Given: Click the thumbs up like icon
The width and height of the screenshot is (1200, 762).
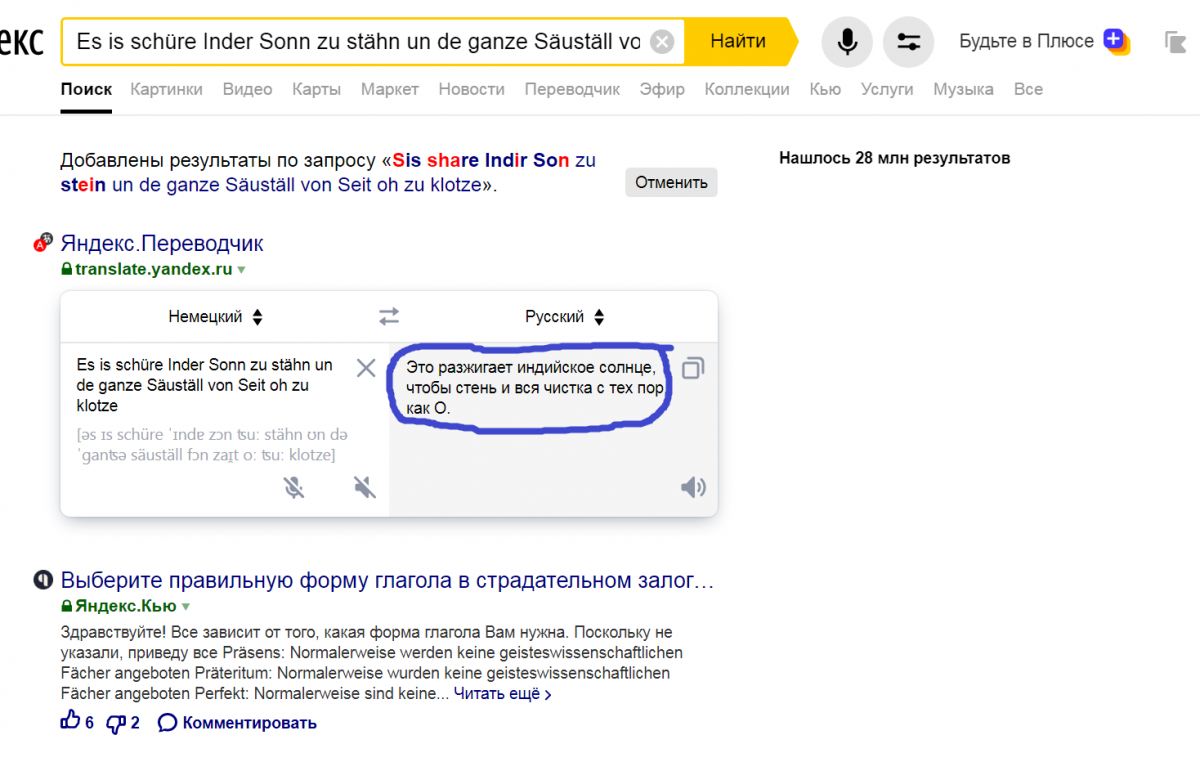Looking at the screenshot, I should click(70, 722).
